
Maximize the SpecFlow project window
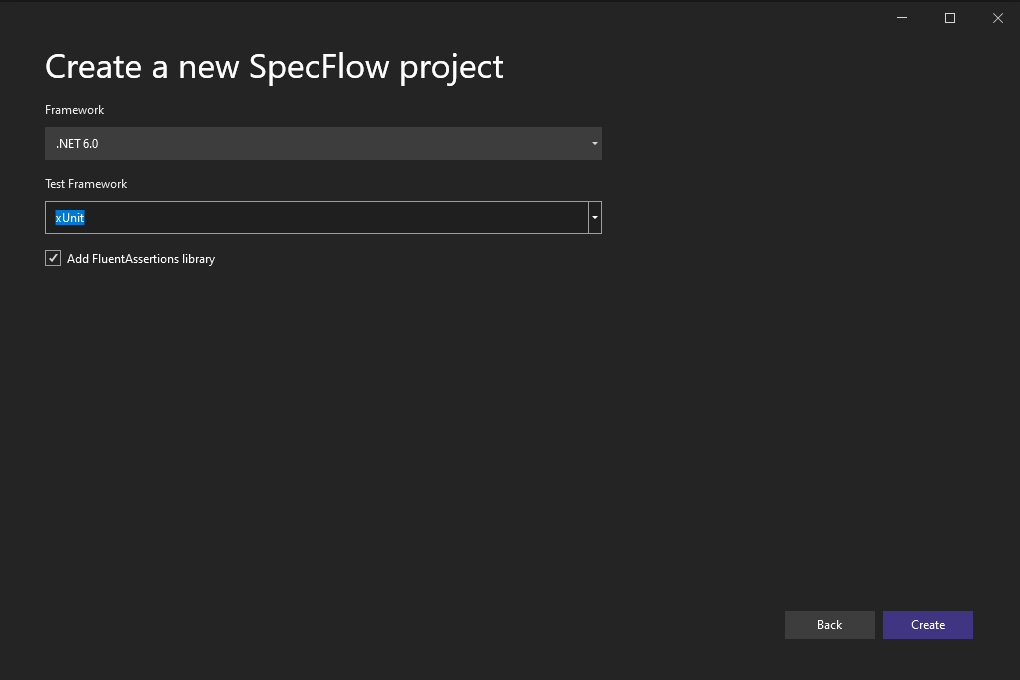949,17
